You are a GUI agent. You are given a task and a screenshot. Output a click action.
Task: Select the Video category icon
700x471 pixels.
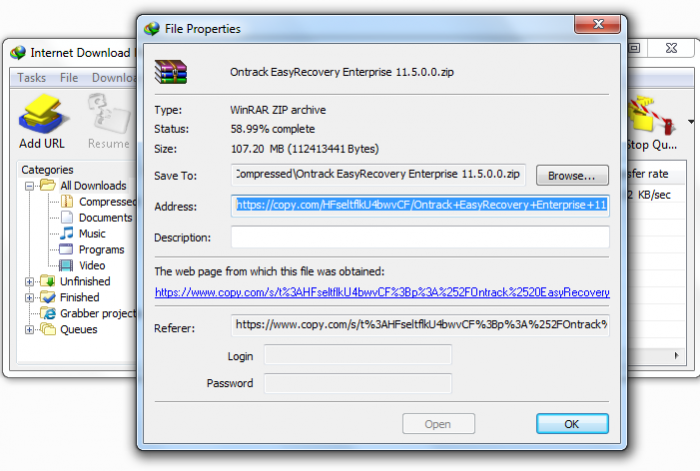66,265
